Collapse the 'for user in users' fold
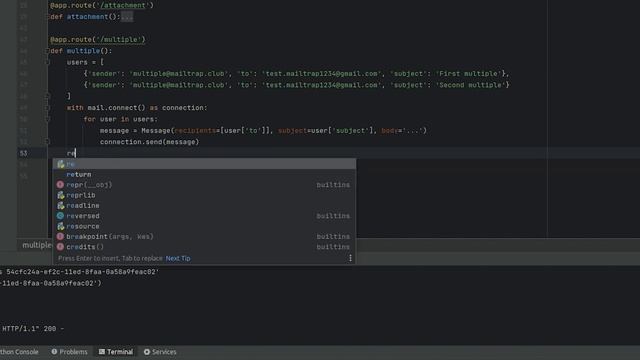Viewport: 640px width, 360px height. (x=47, y=119)
